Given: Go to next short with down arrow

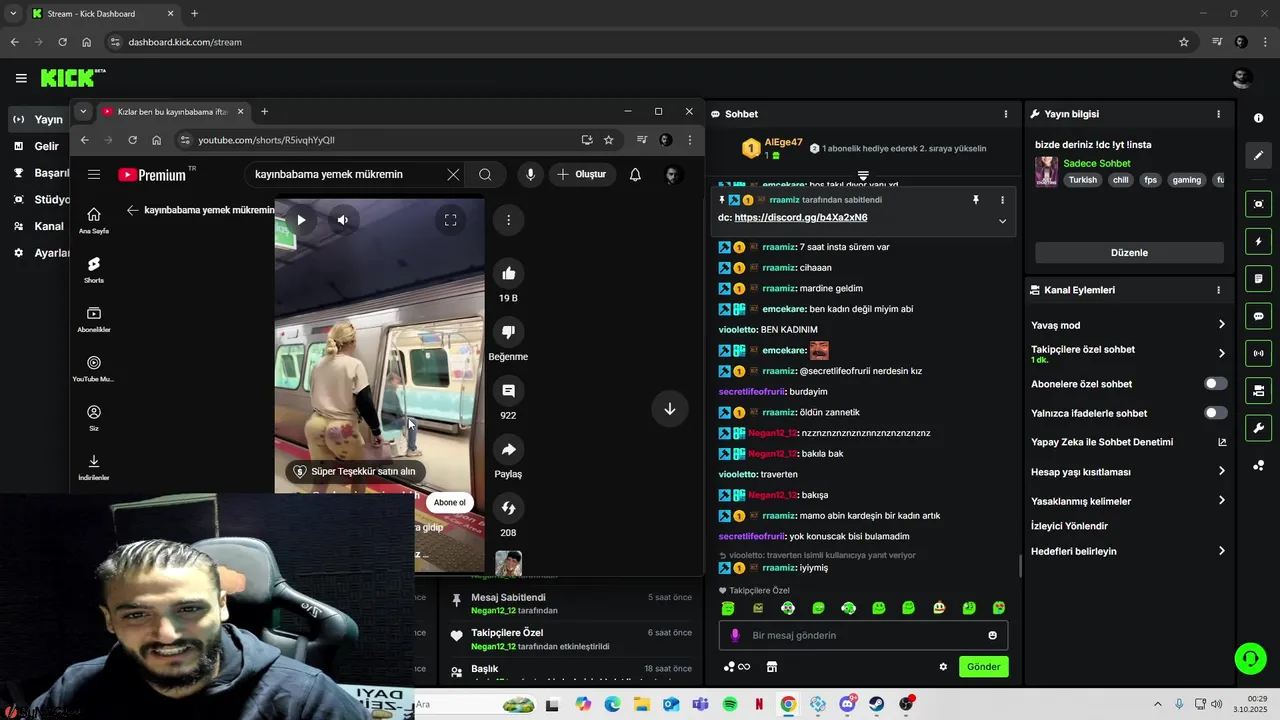Looking at the screenshot, I should [x=670, y=409].
